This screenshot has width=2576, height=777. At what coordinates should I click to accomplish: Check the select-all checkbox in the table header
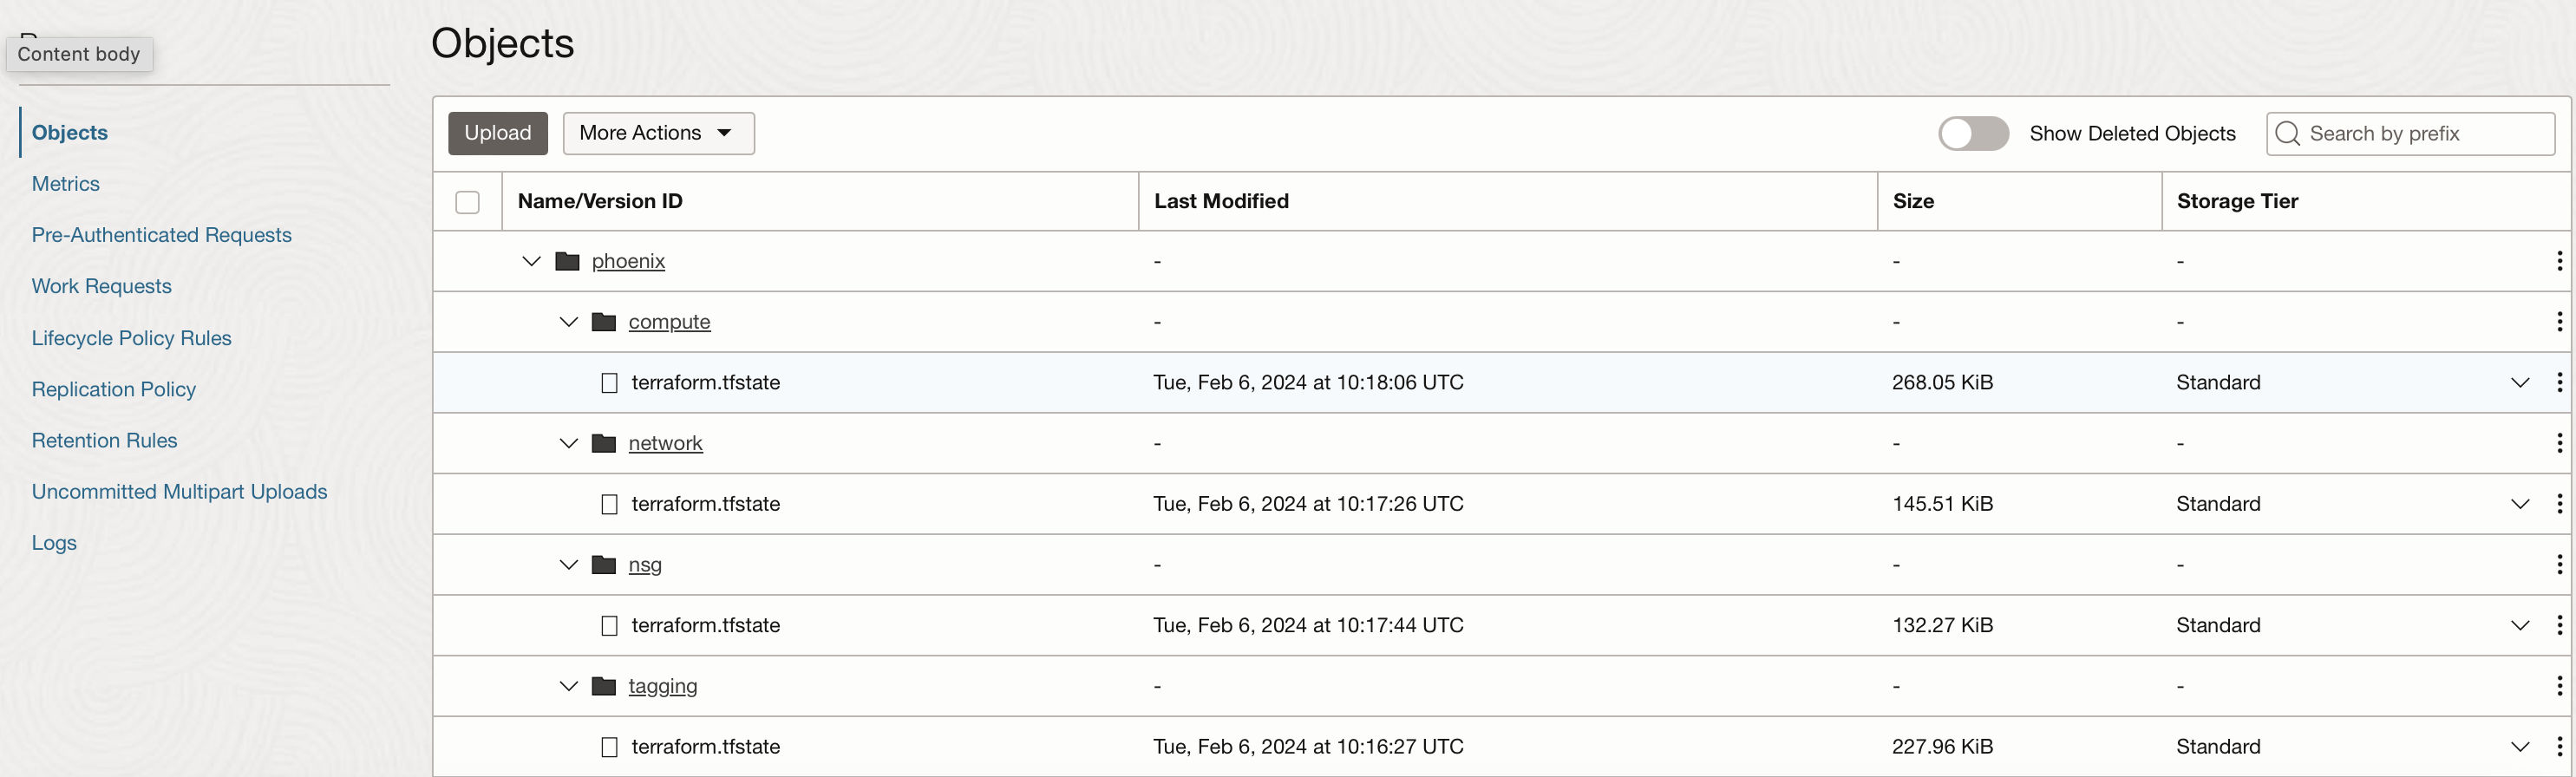pos(467,202)
